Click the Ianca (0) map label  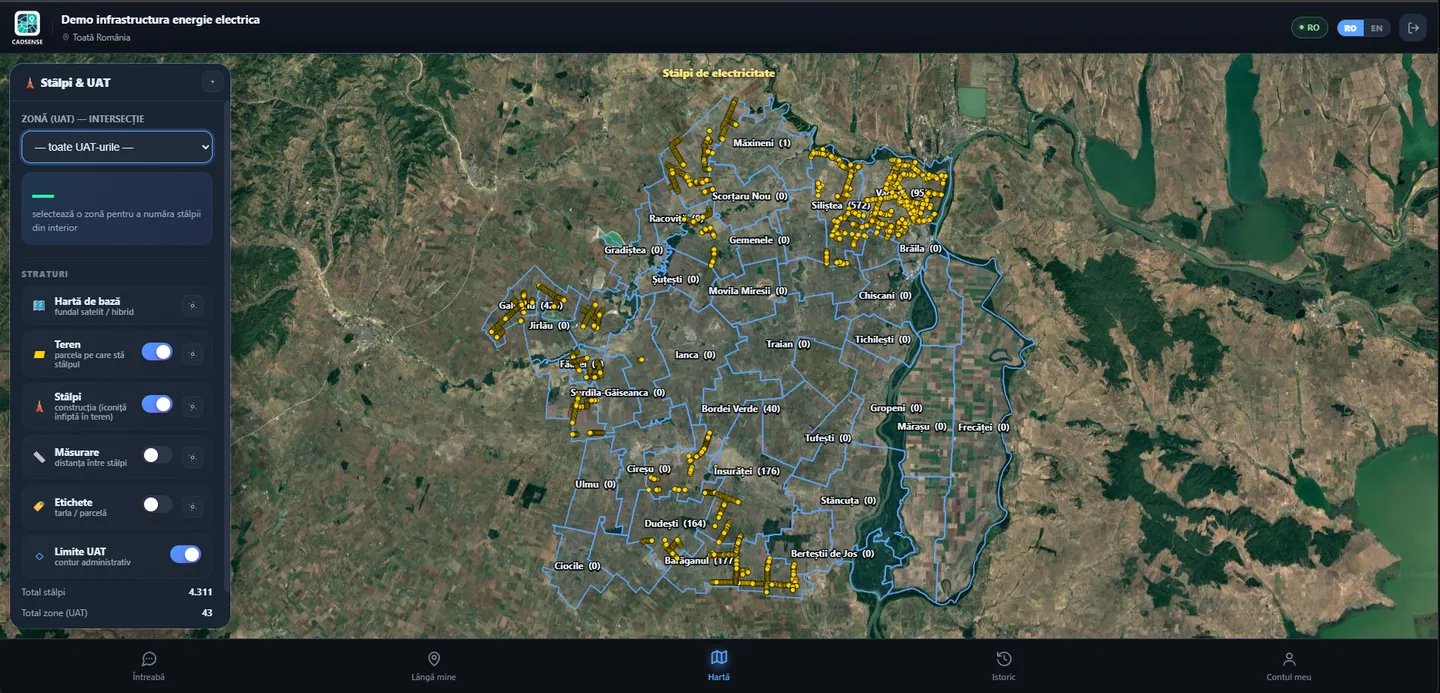(x=695, y=355)
